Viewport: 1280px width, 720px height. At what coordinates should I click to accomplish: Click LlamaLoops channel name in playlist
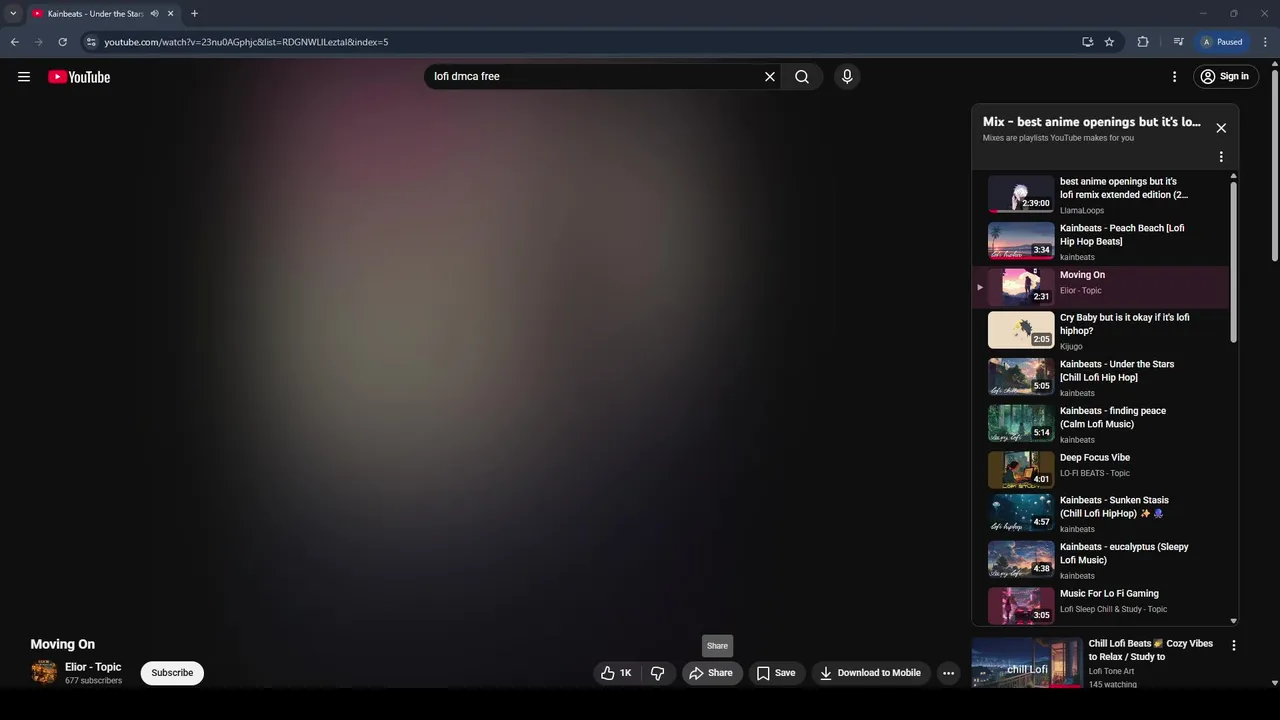pos(1082,211)
